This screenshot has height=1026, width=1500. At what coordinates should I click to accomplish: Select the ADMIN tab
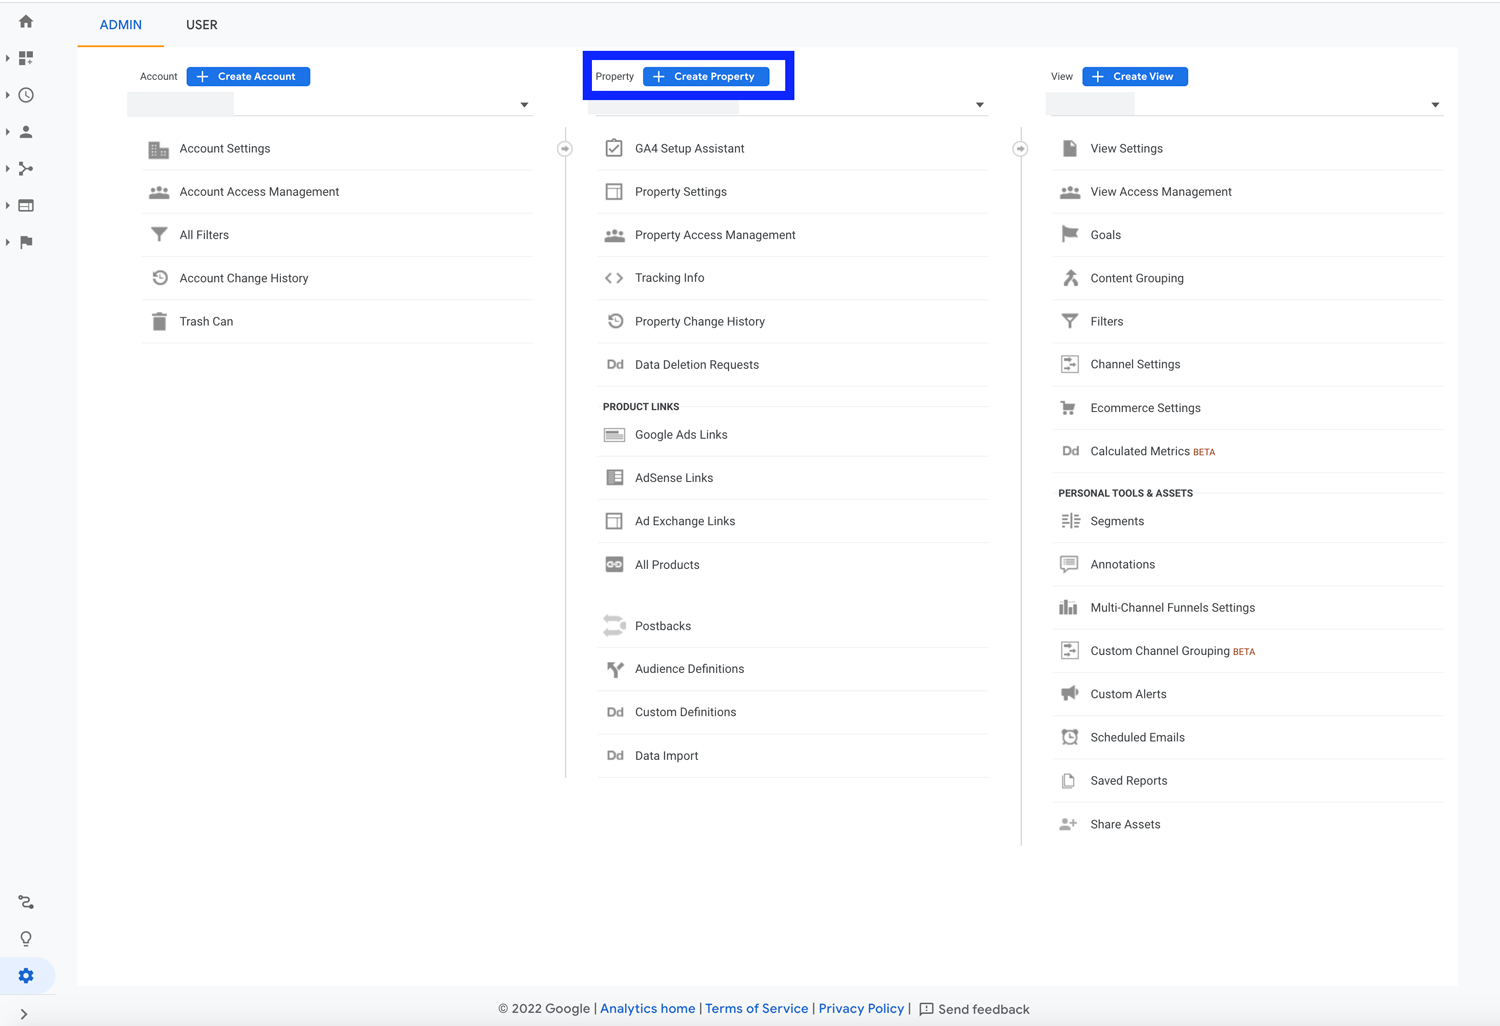click(121, 25)
